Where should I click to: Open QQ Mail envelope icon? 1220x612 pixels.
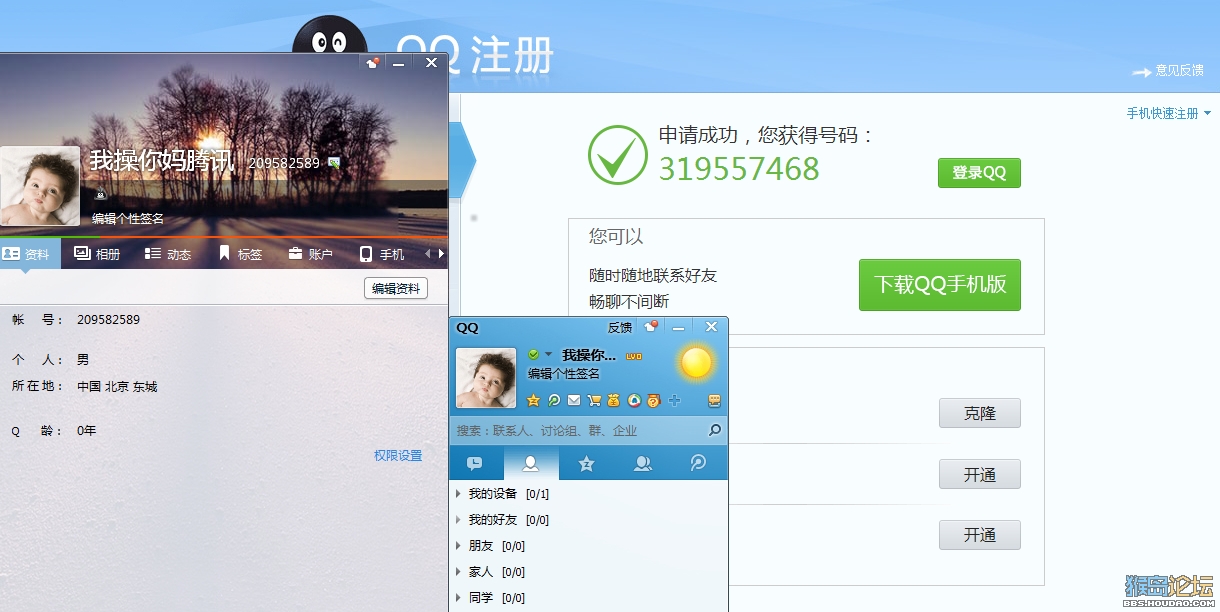coord(574,400)
